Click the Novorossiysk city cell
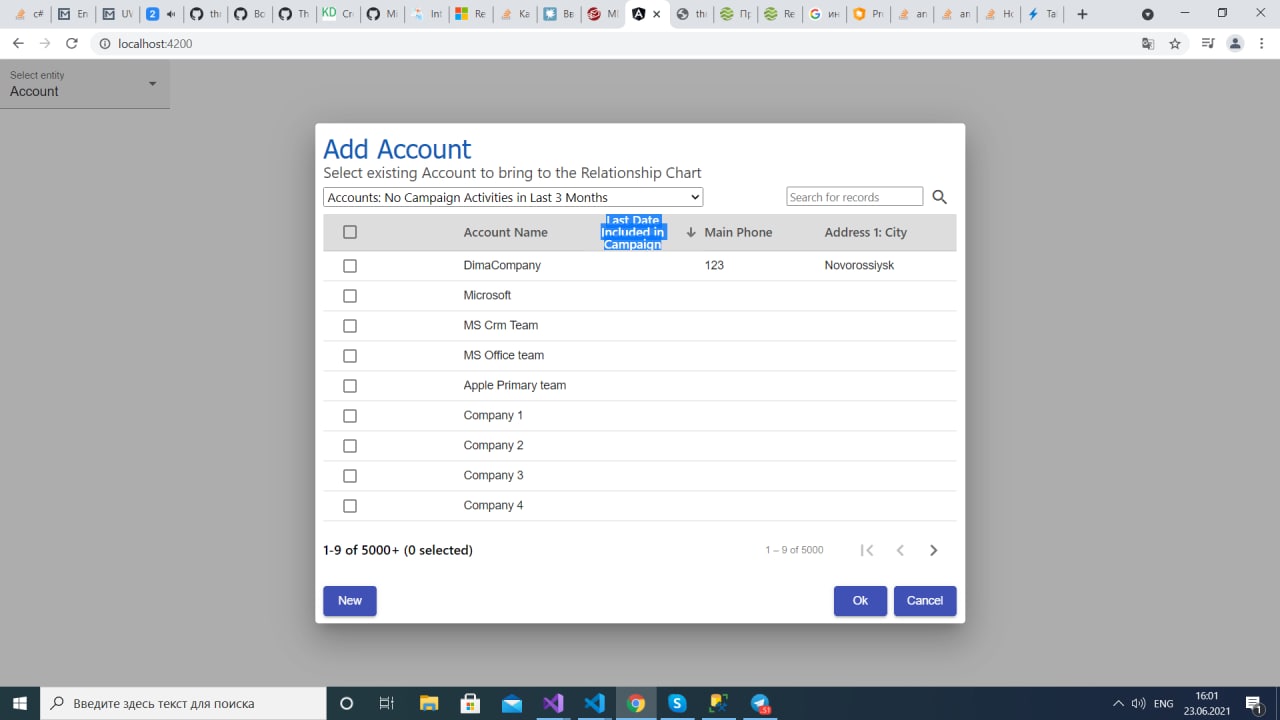1280x720 pixels. [859, 265]
